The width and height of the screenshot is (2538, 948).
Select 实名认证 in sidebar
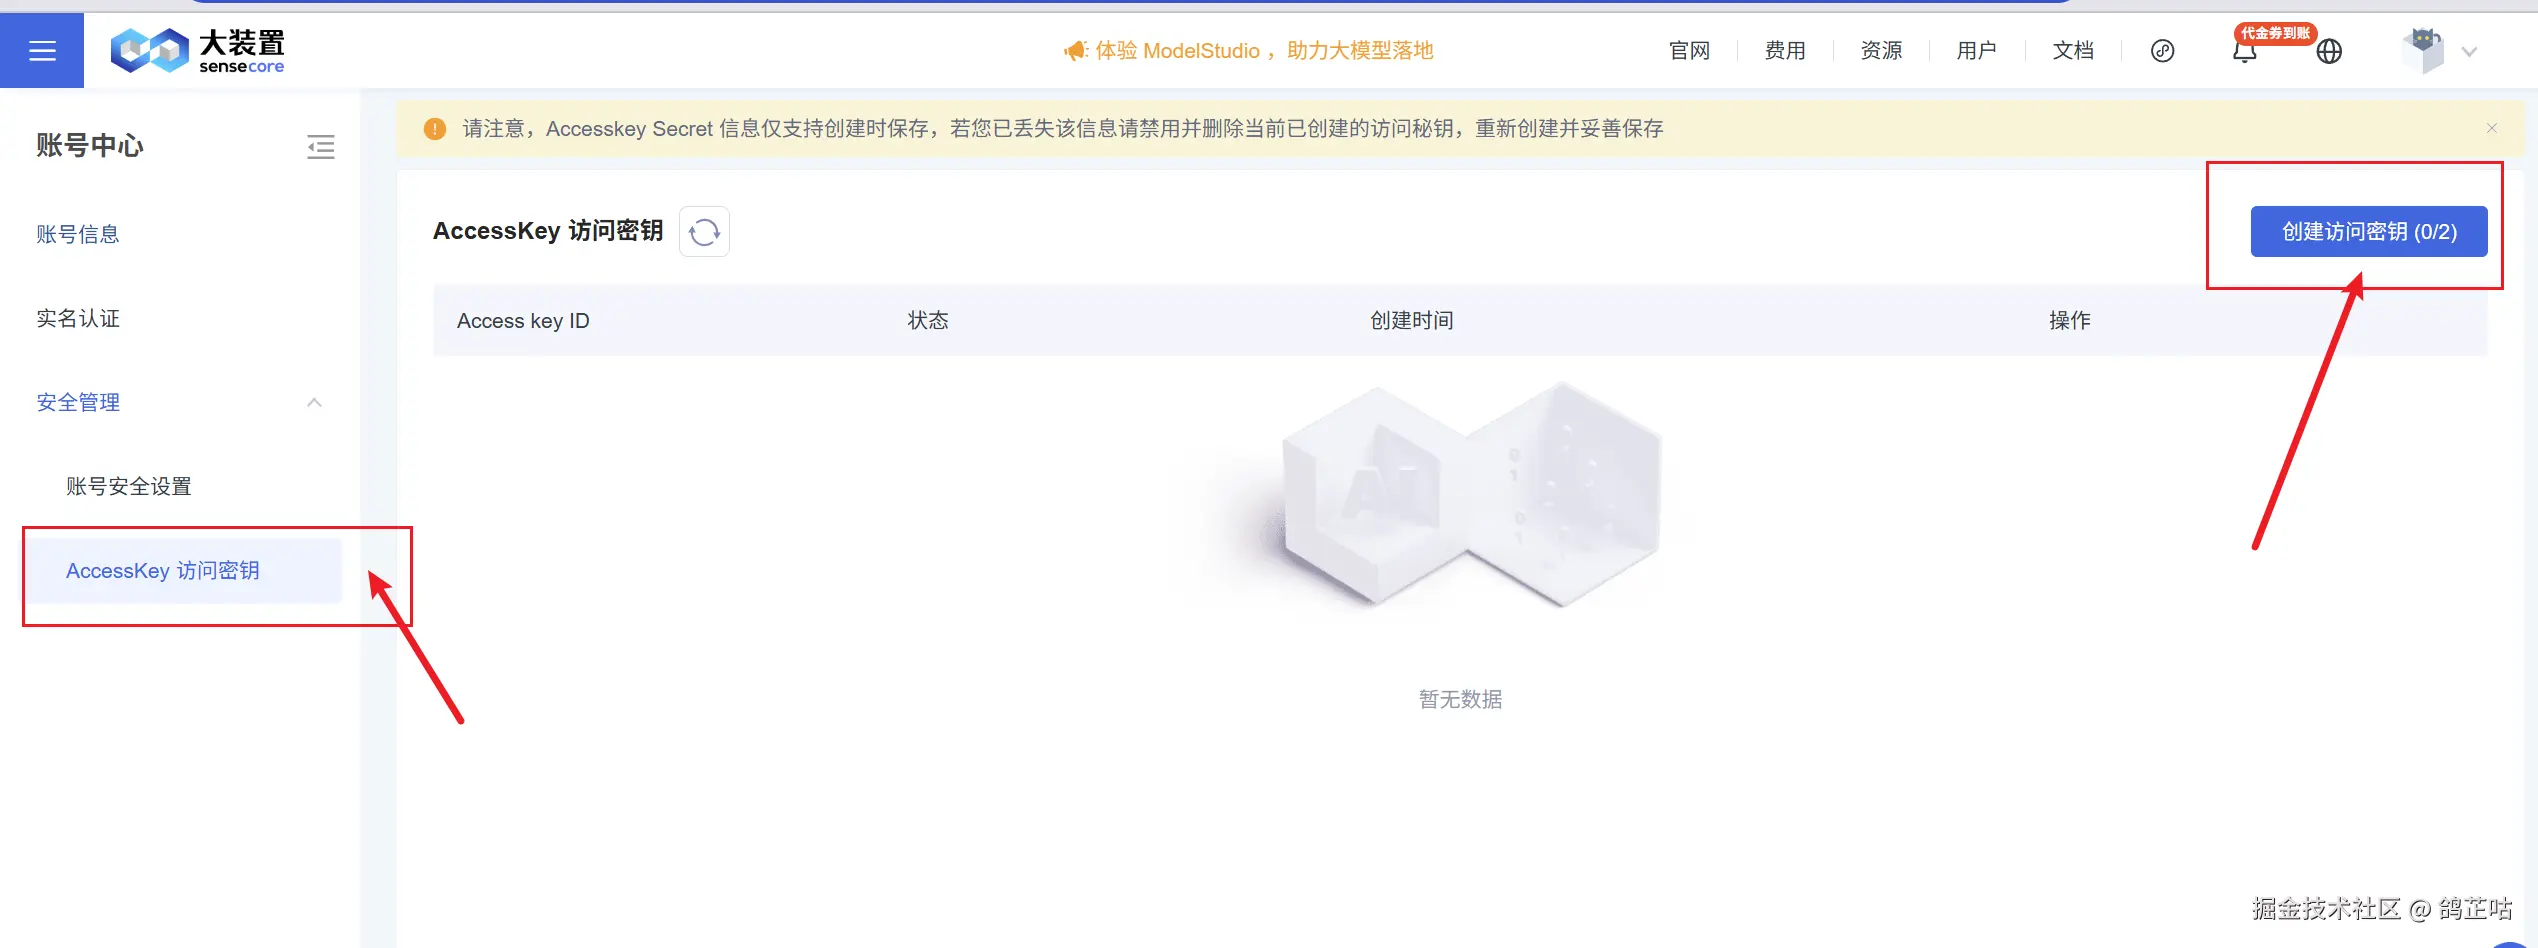click(78, 318)
